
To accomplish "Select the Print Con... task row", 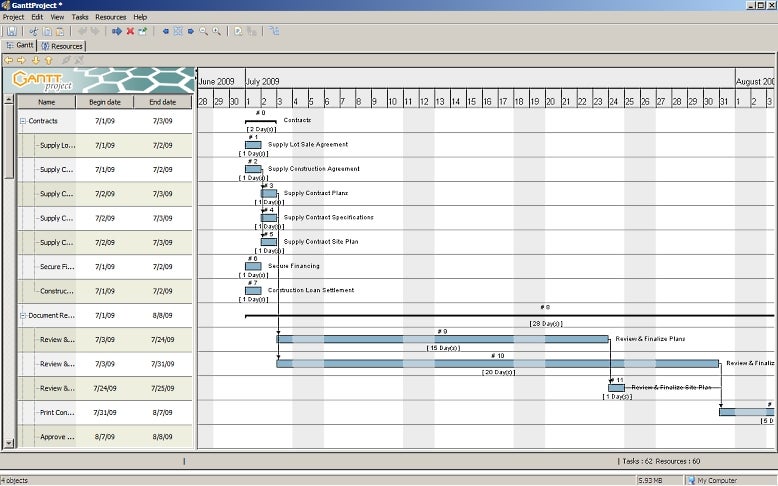I will click(105, 413).
